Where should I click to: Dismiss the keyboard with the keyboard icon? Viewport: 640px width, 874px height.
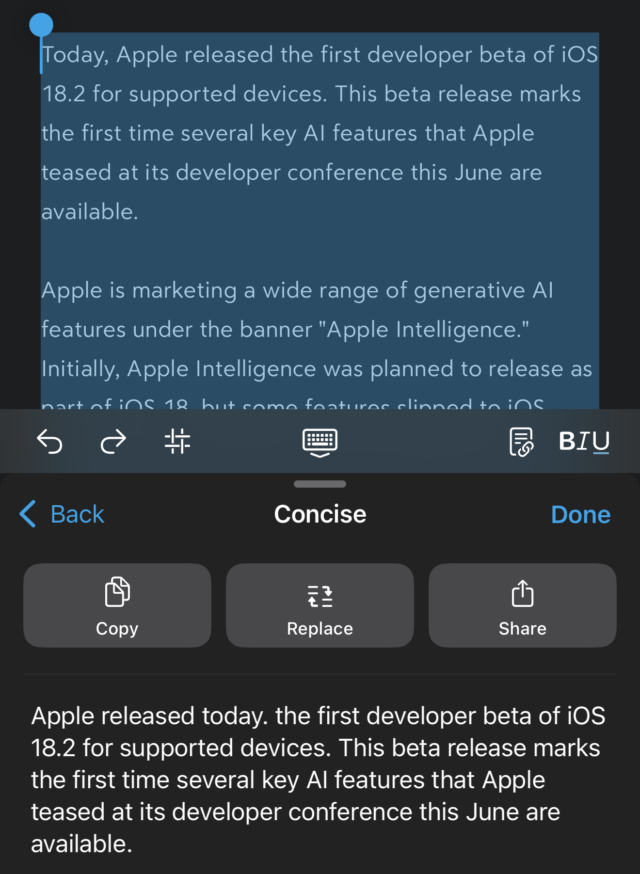click(x=320, y=442)
